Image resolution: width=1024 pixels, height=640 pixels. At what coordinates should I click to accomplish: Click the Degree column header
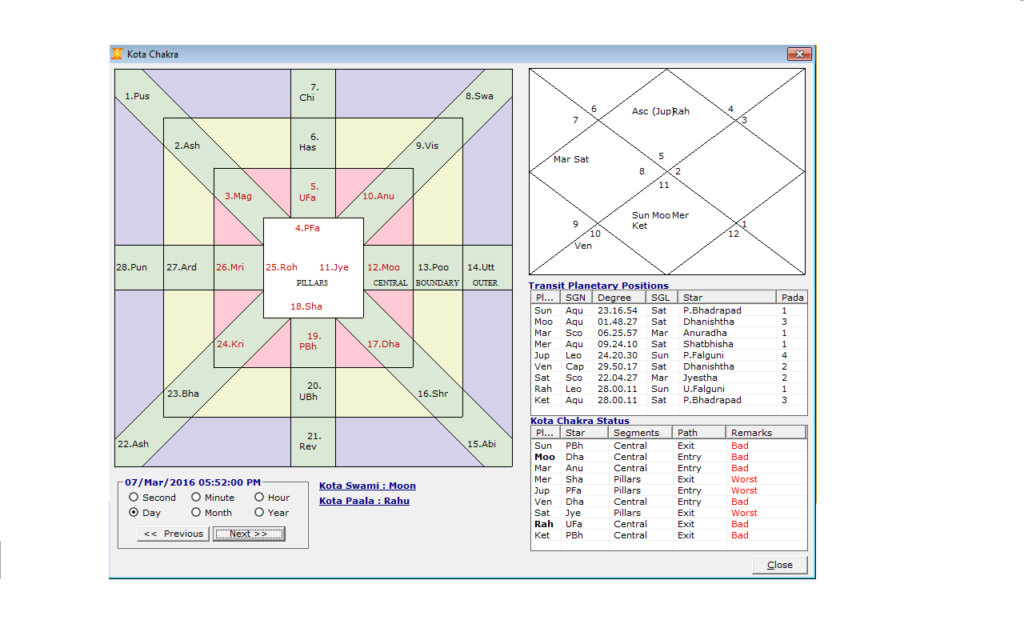click(618, 297)
